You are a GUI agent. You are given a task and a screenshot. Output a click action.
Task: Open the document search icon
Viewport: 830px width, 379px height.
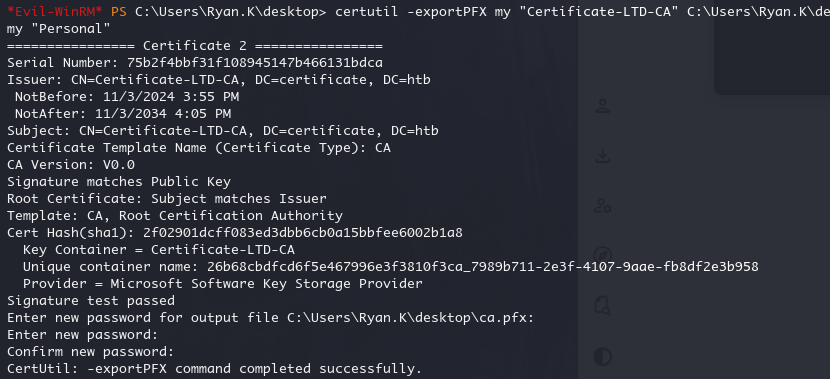point(602,305)
